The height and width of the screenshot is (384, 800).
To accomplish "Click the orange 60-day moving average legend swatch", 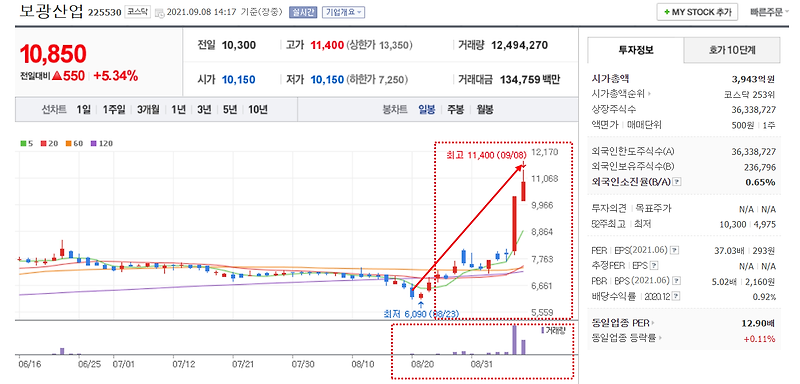I will pyautogui.click(x=68, y=144).
